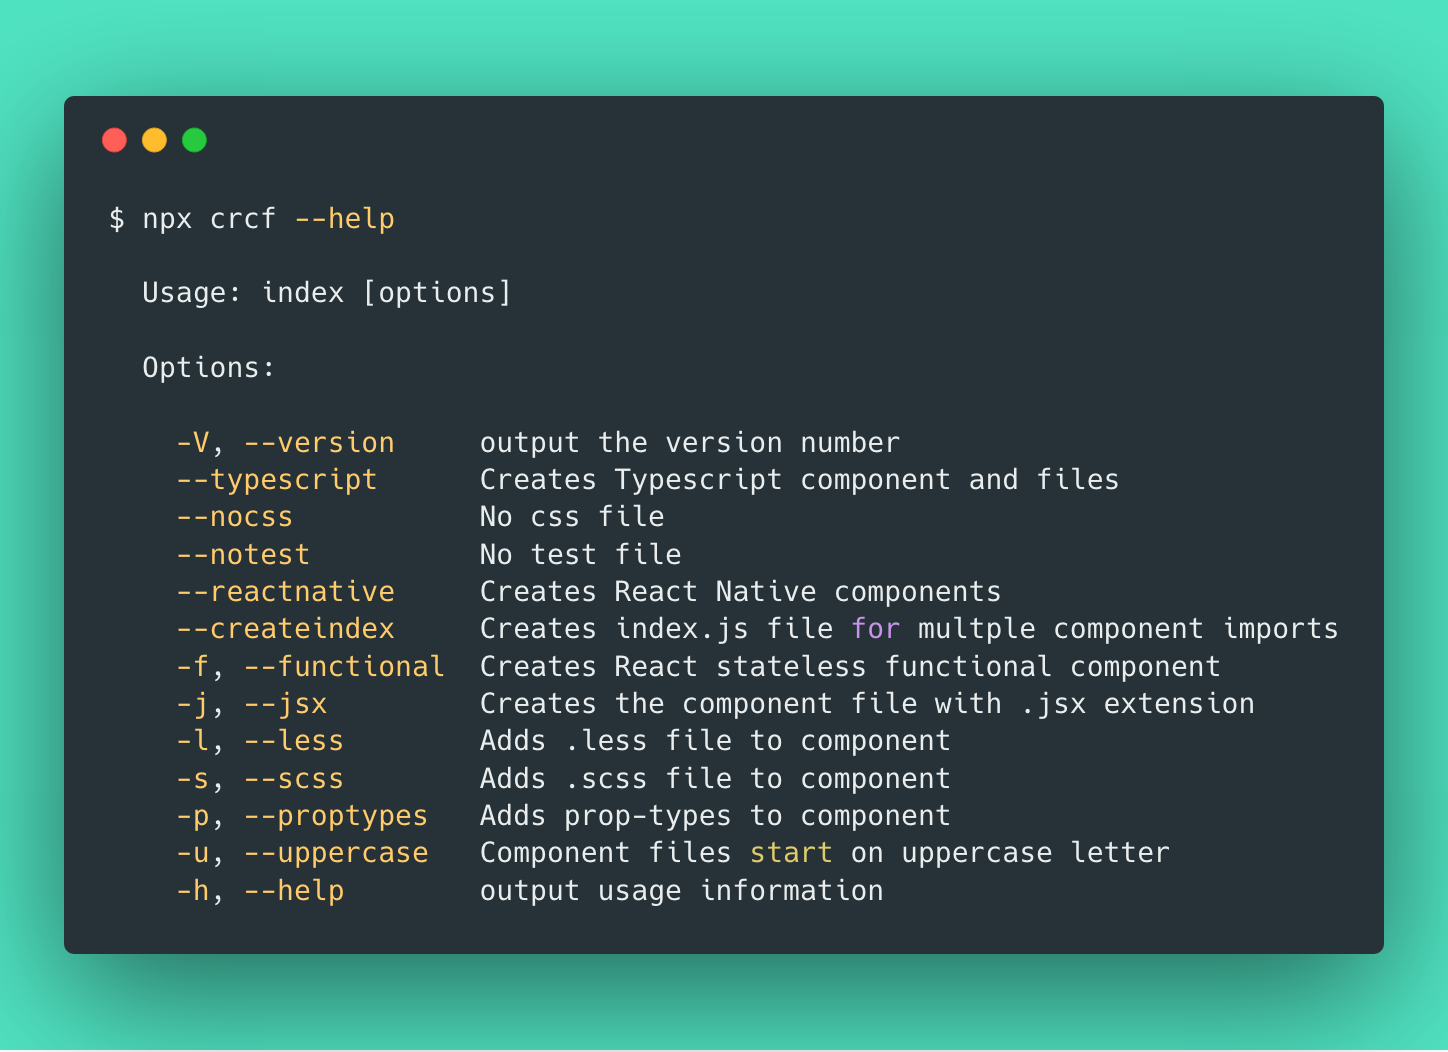Click the --createindex option flag
The height and width of the screenshot is (1052, 1448).
click(285, 629)
